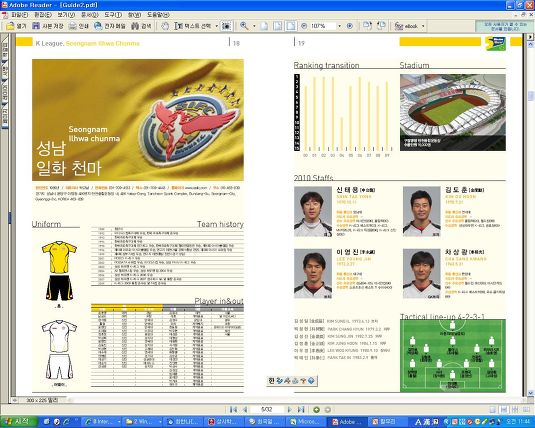Open the 107% zoom level dropdown
This screenshot has width=535, height=428.
(x=339, y=26)
